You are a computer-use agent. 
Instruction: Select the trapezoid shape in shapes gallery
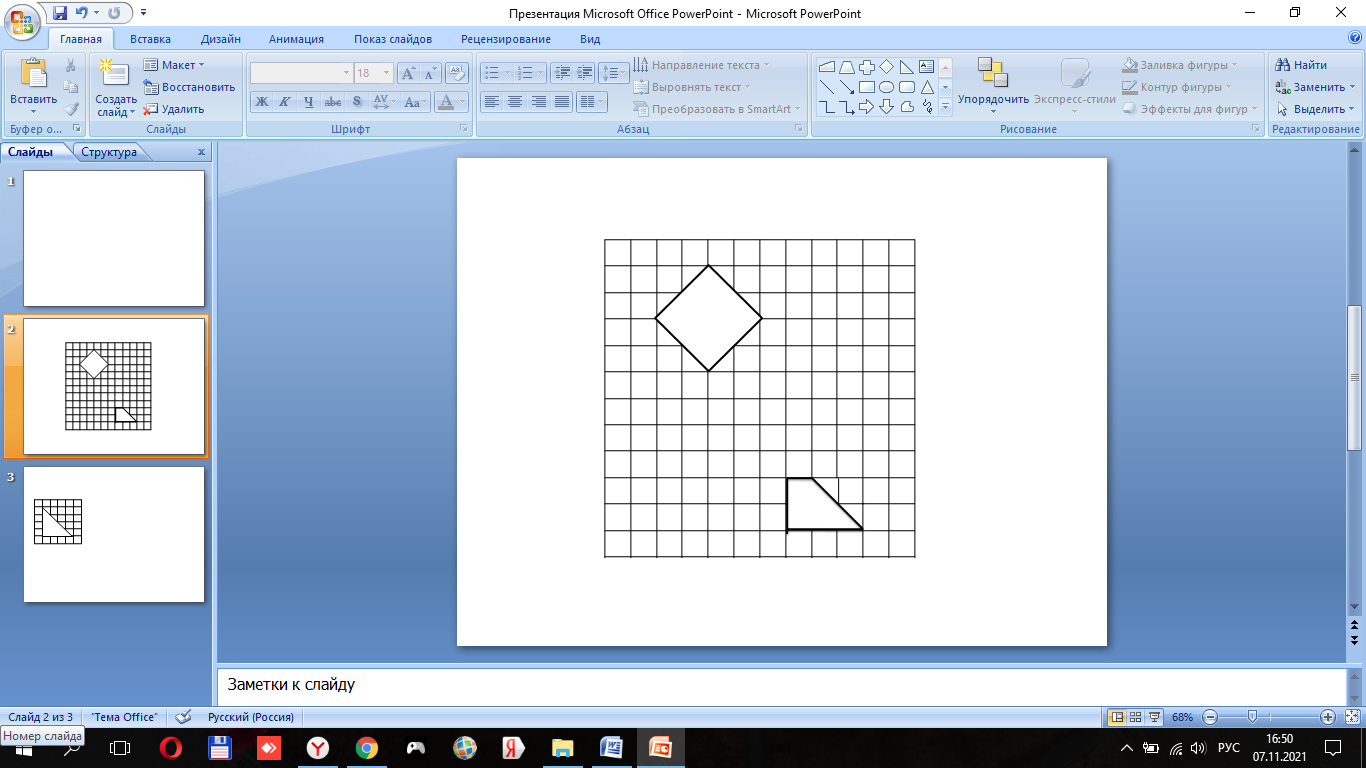(x=847, y=67)
